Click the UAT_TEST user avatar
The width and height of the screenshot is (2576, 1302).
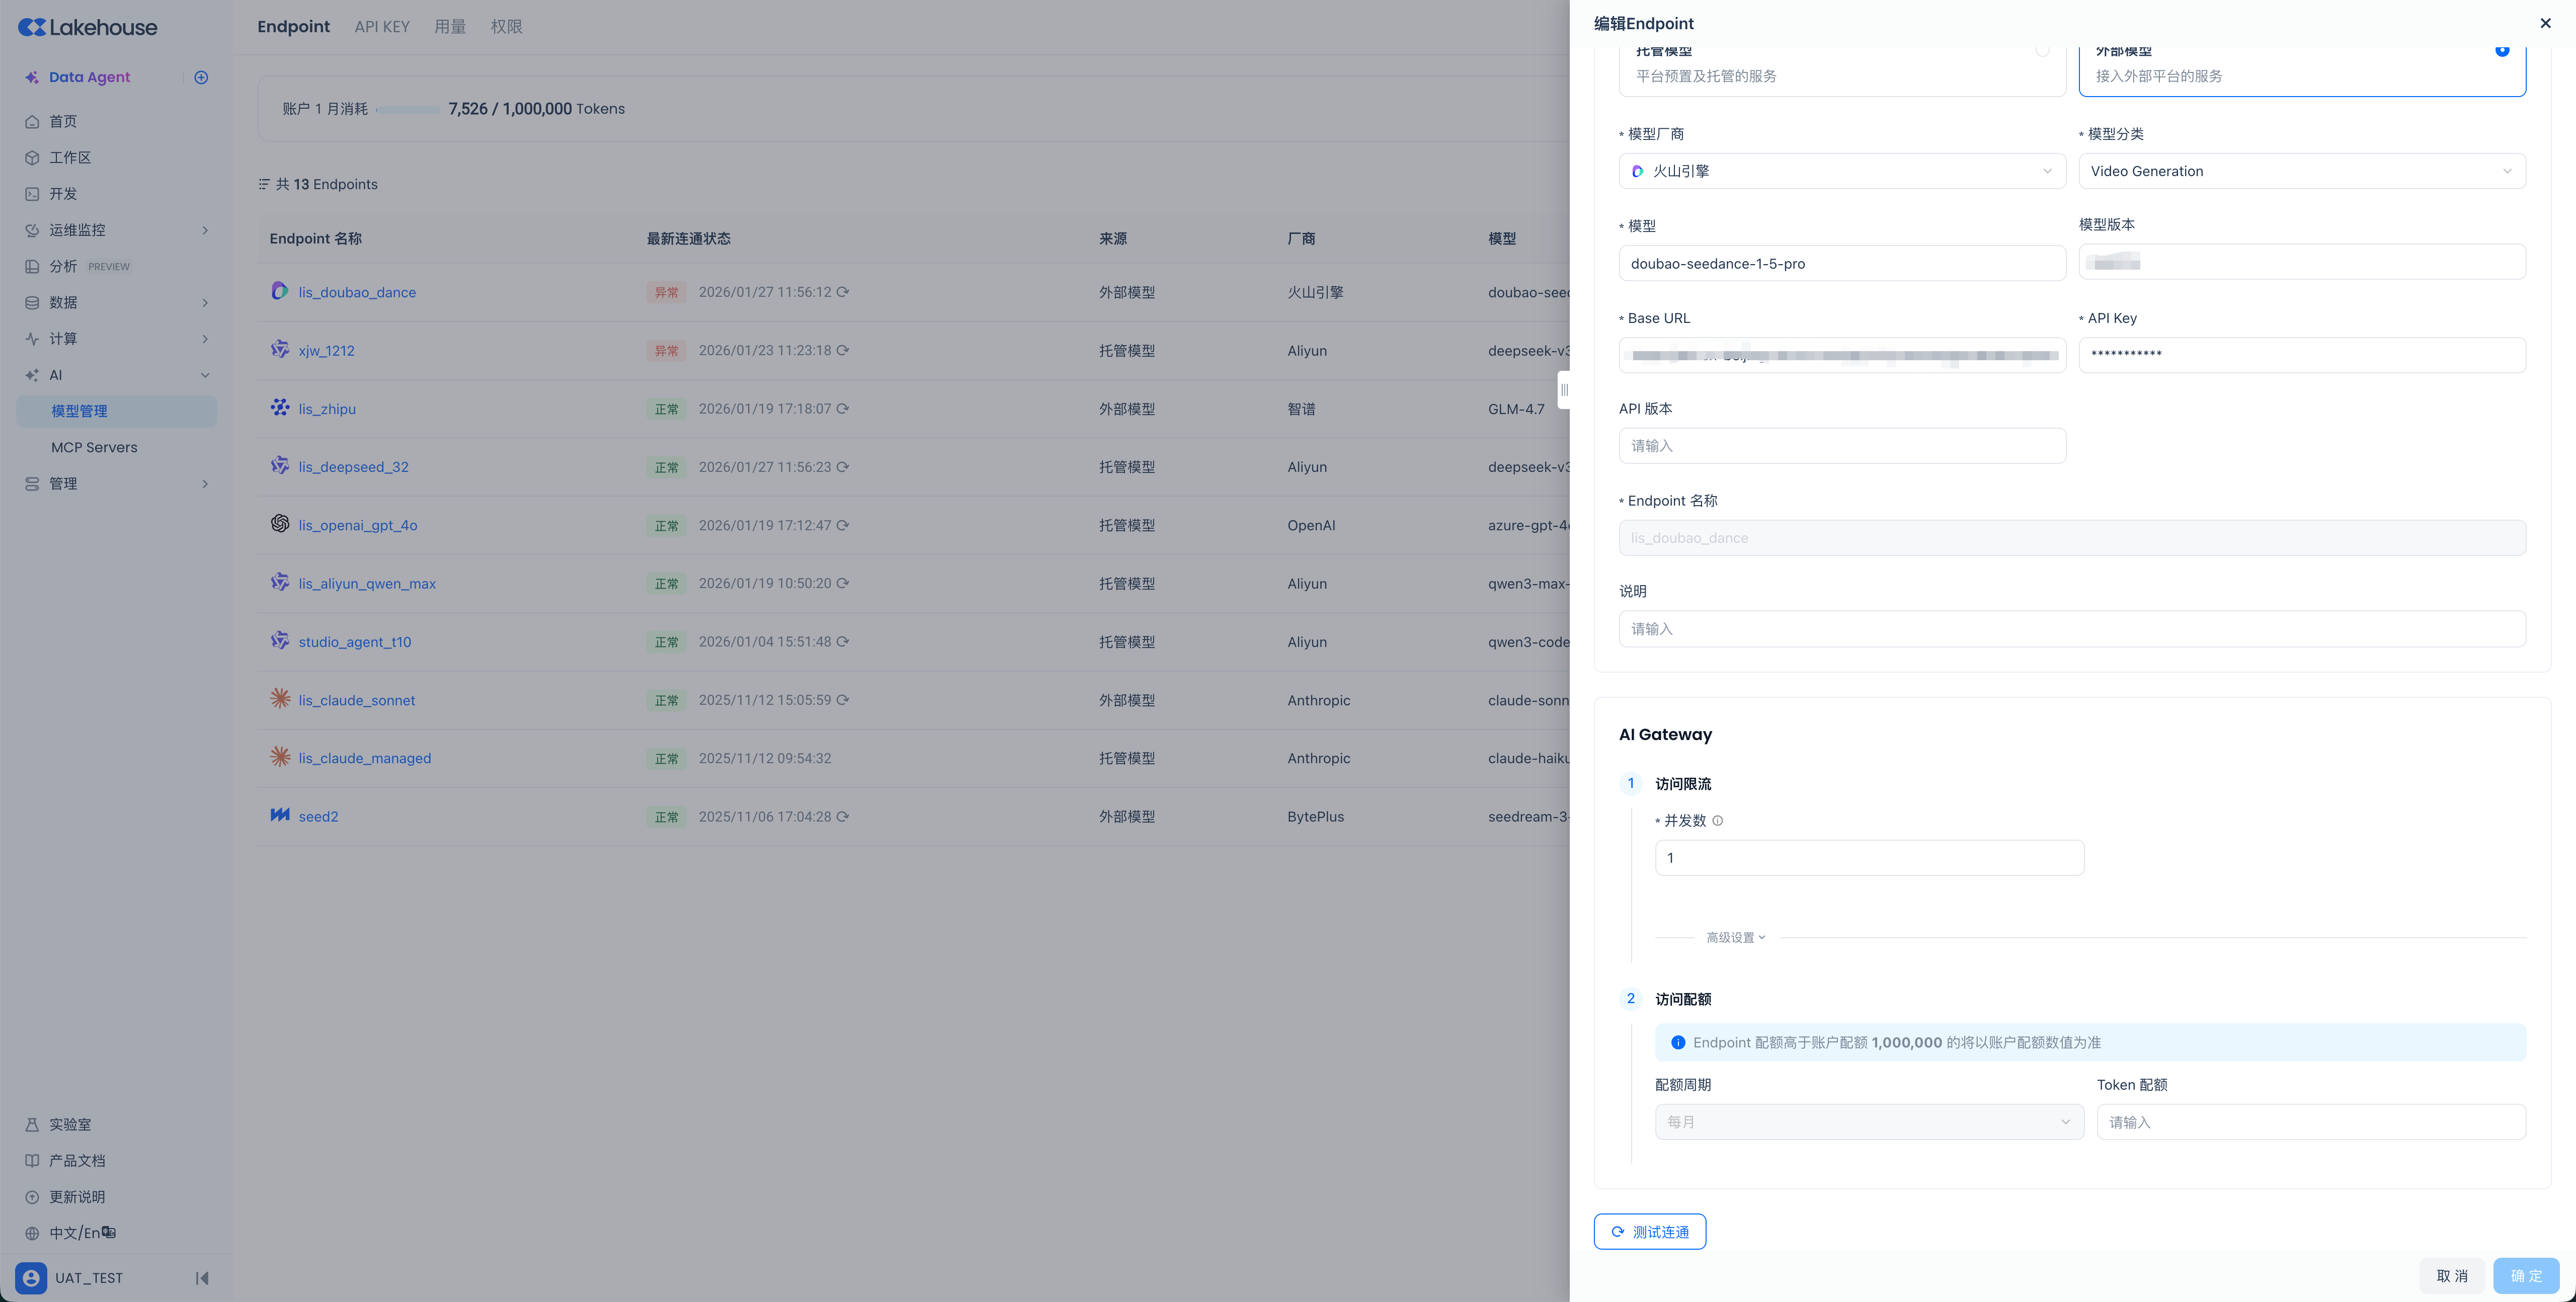click(31, 1277)
